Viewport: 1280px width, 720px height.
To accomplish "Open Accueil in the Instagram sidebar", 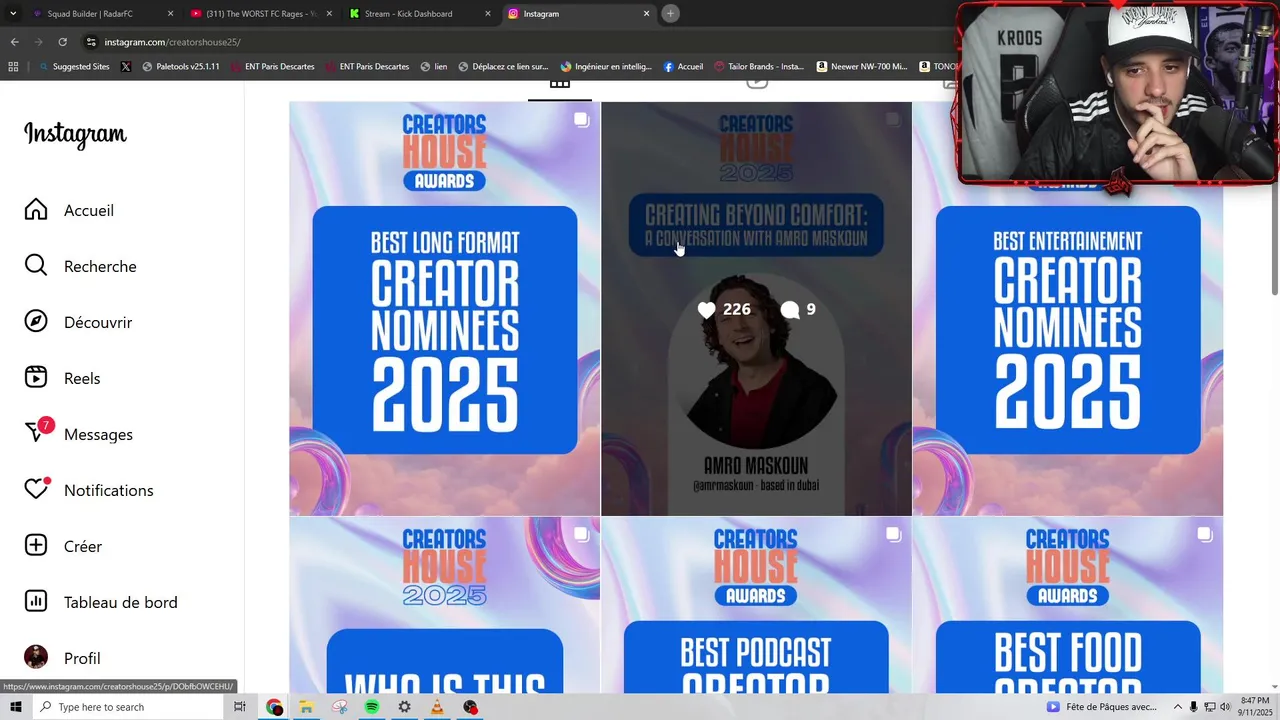I will [x=70, y=210].
